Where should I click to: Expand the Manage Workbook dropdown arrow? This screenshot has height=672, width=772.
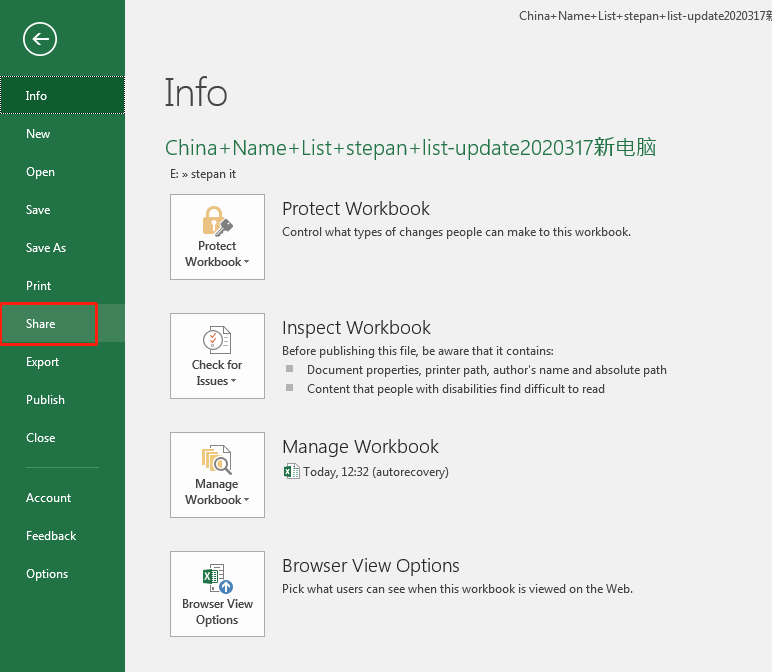[247, 500]
